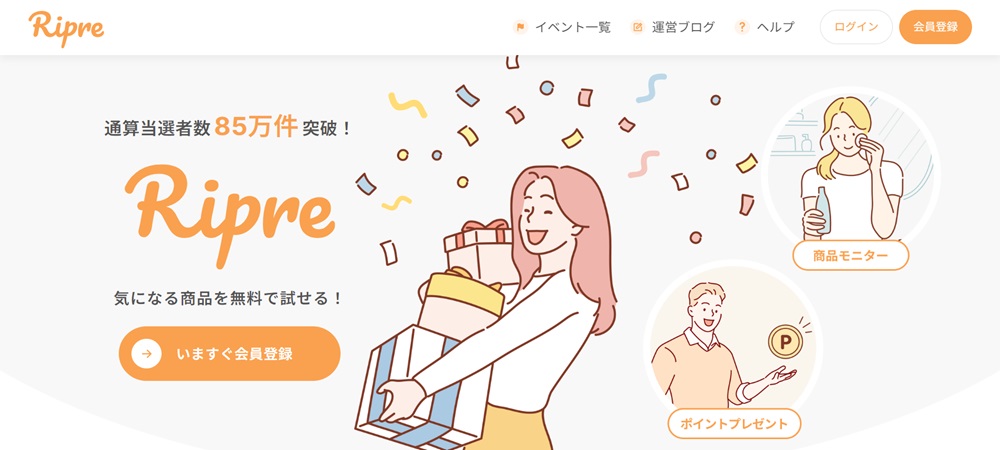Screen dimensions: 1000x450
Task: Click the 通算当選者数 85万件 突破 text
Action: (228, 127)
